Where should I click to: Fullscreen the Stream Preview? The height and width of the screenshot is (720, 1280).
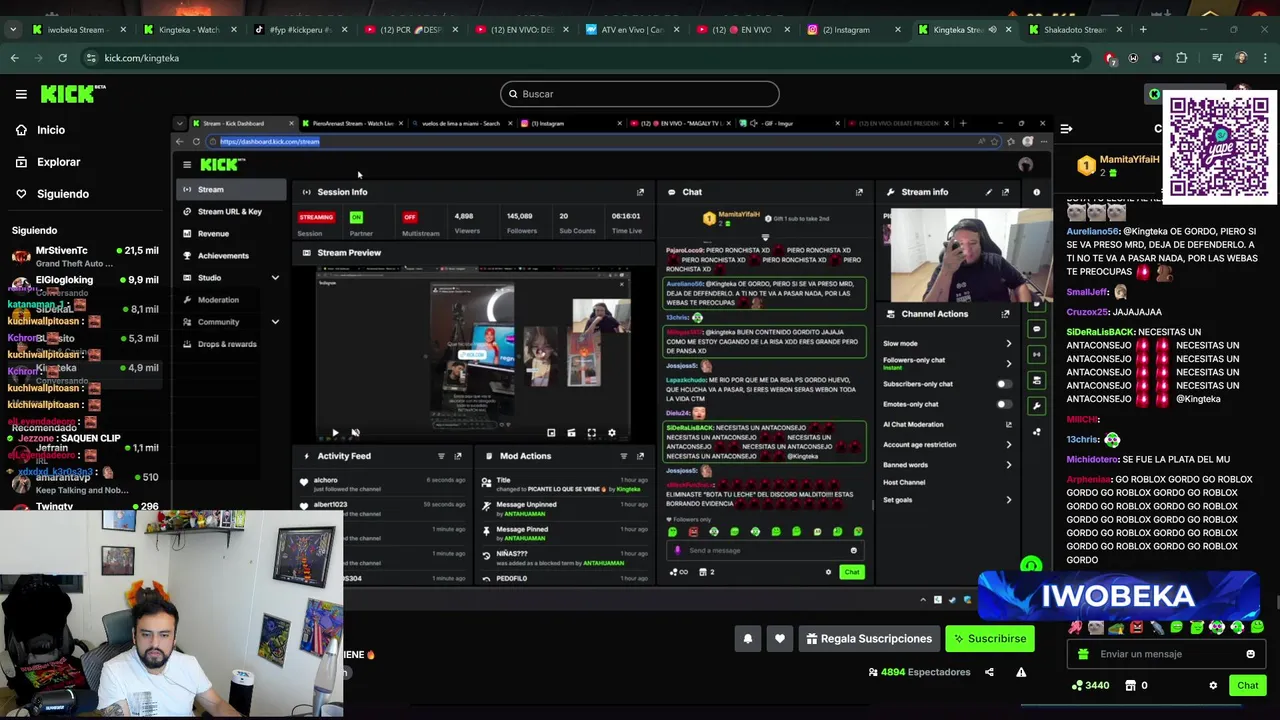(592, 432)
